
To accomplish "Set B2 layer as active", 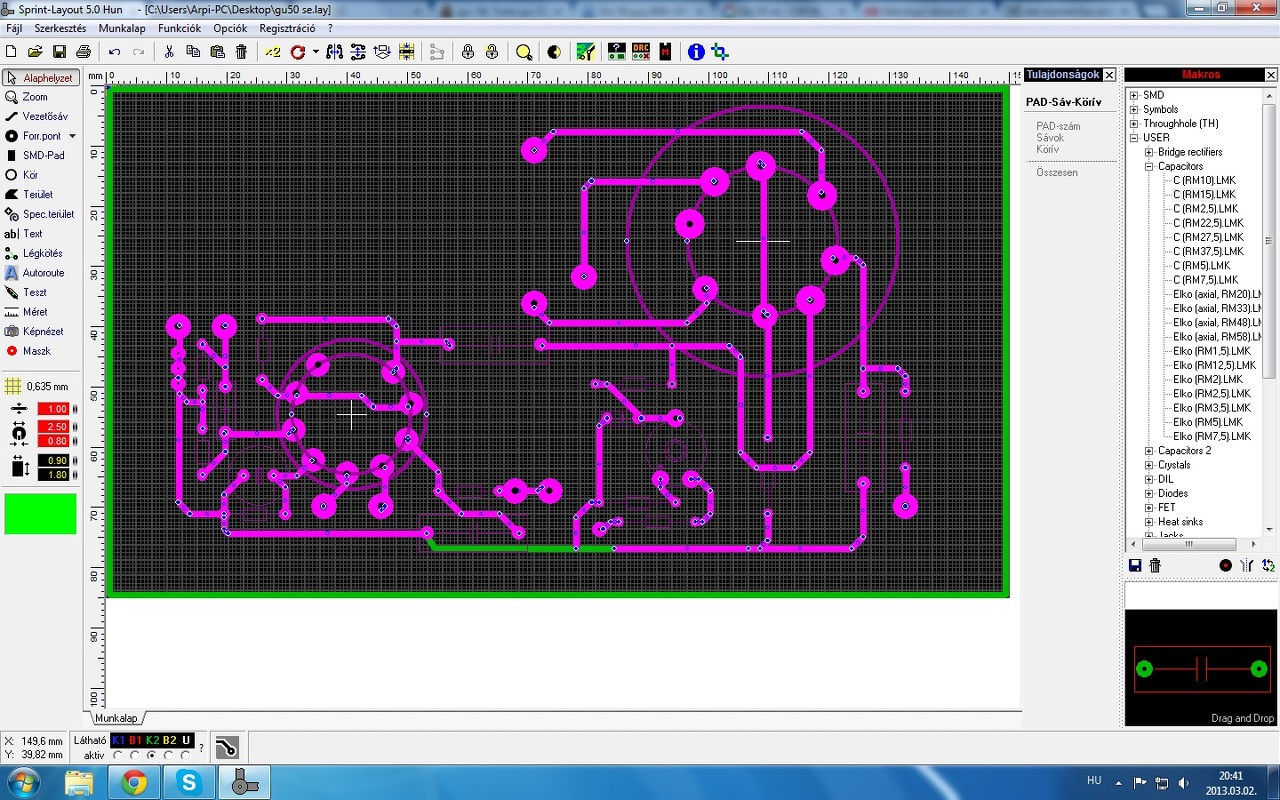I will (169, 755).
